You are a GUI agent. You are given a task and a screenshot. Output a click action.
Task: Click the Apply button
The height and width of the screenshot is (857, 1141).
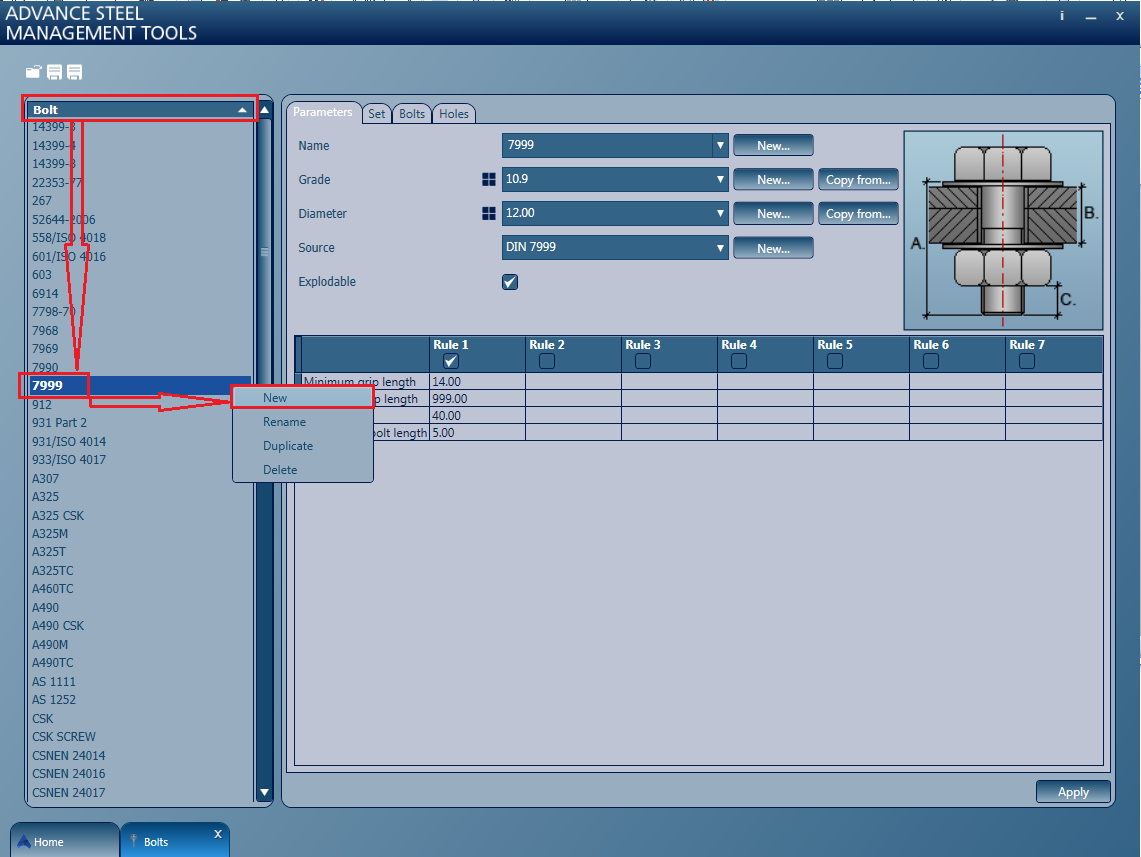coord(1073,792)
